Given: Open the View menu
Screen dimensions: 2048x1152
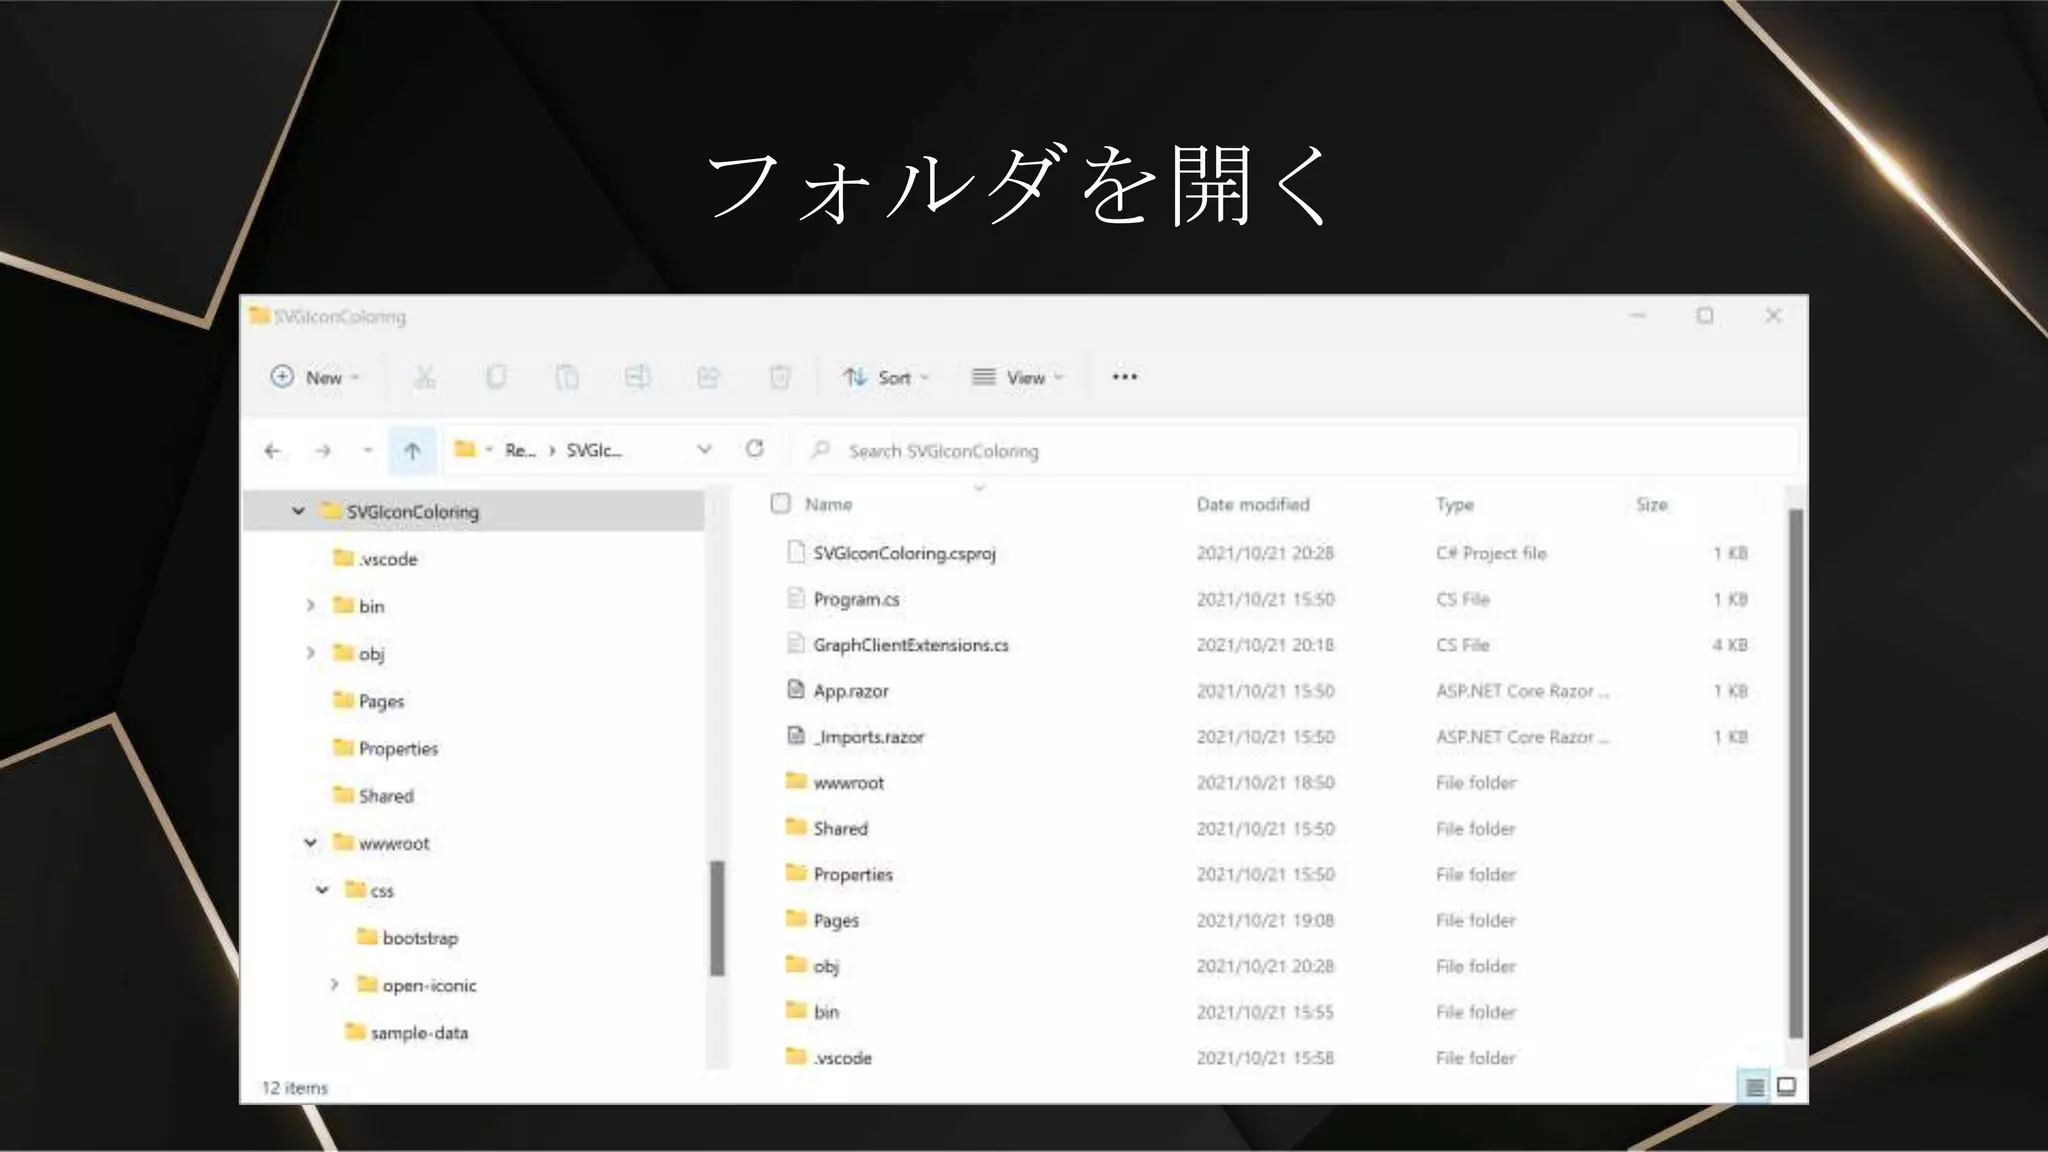Looking at the screenshot, I should (x=1018, y=377).
